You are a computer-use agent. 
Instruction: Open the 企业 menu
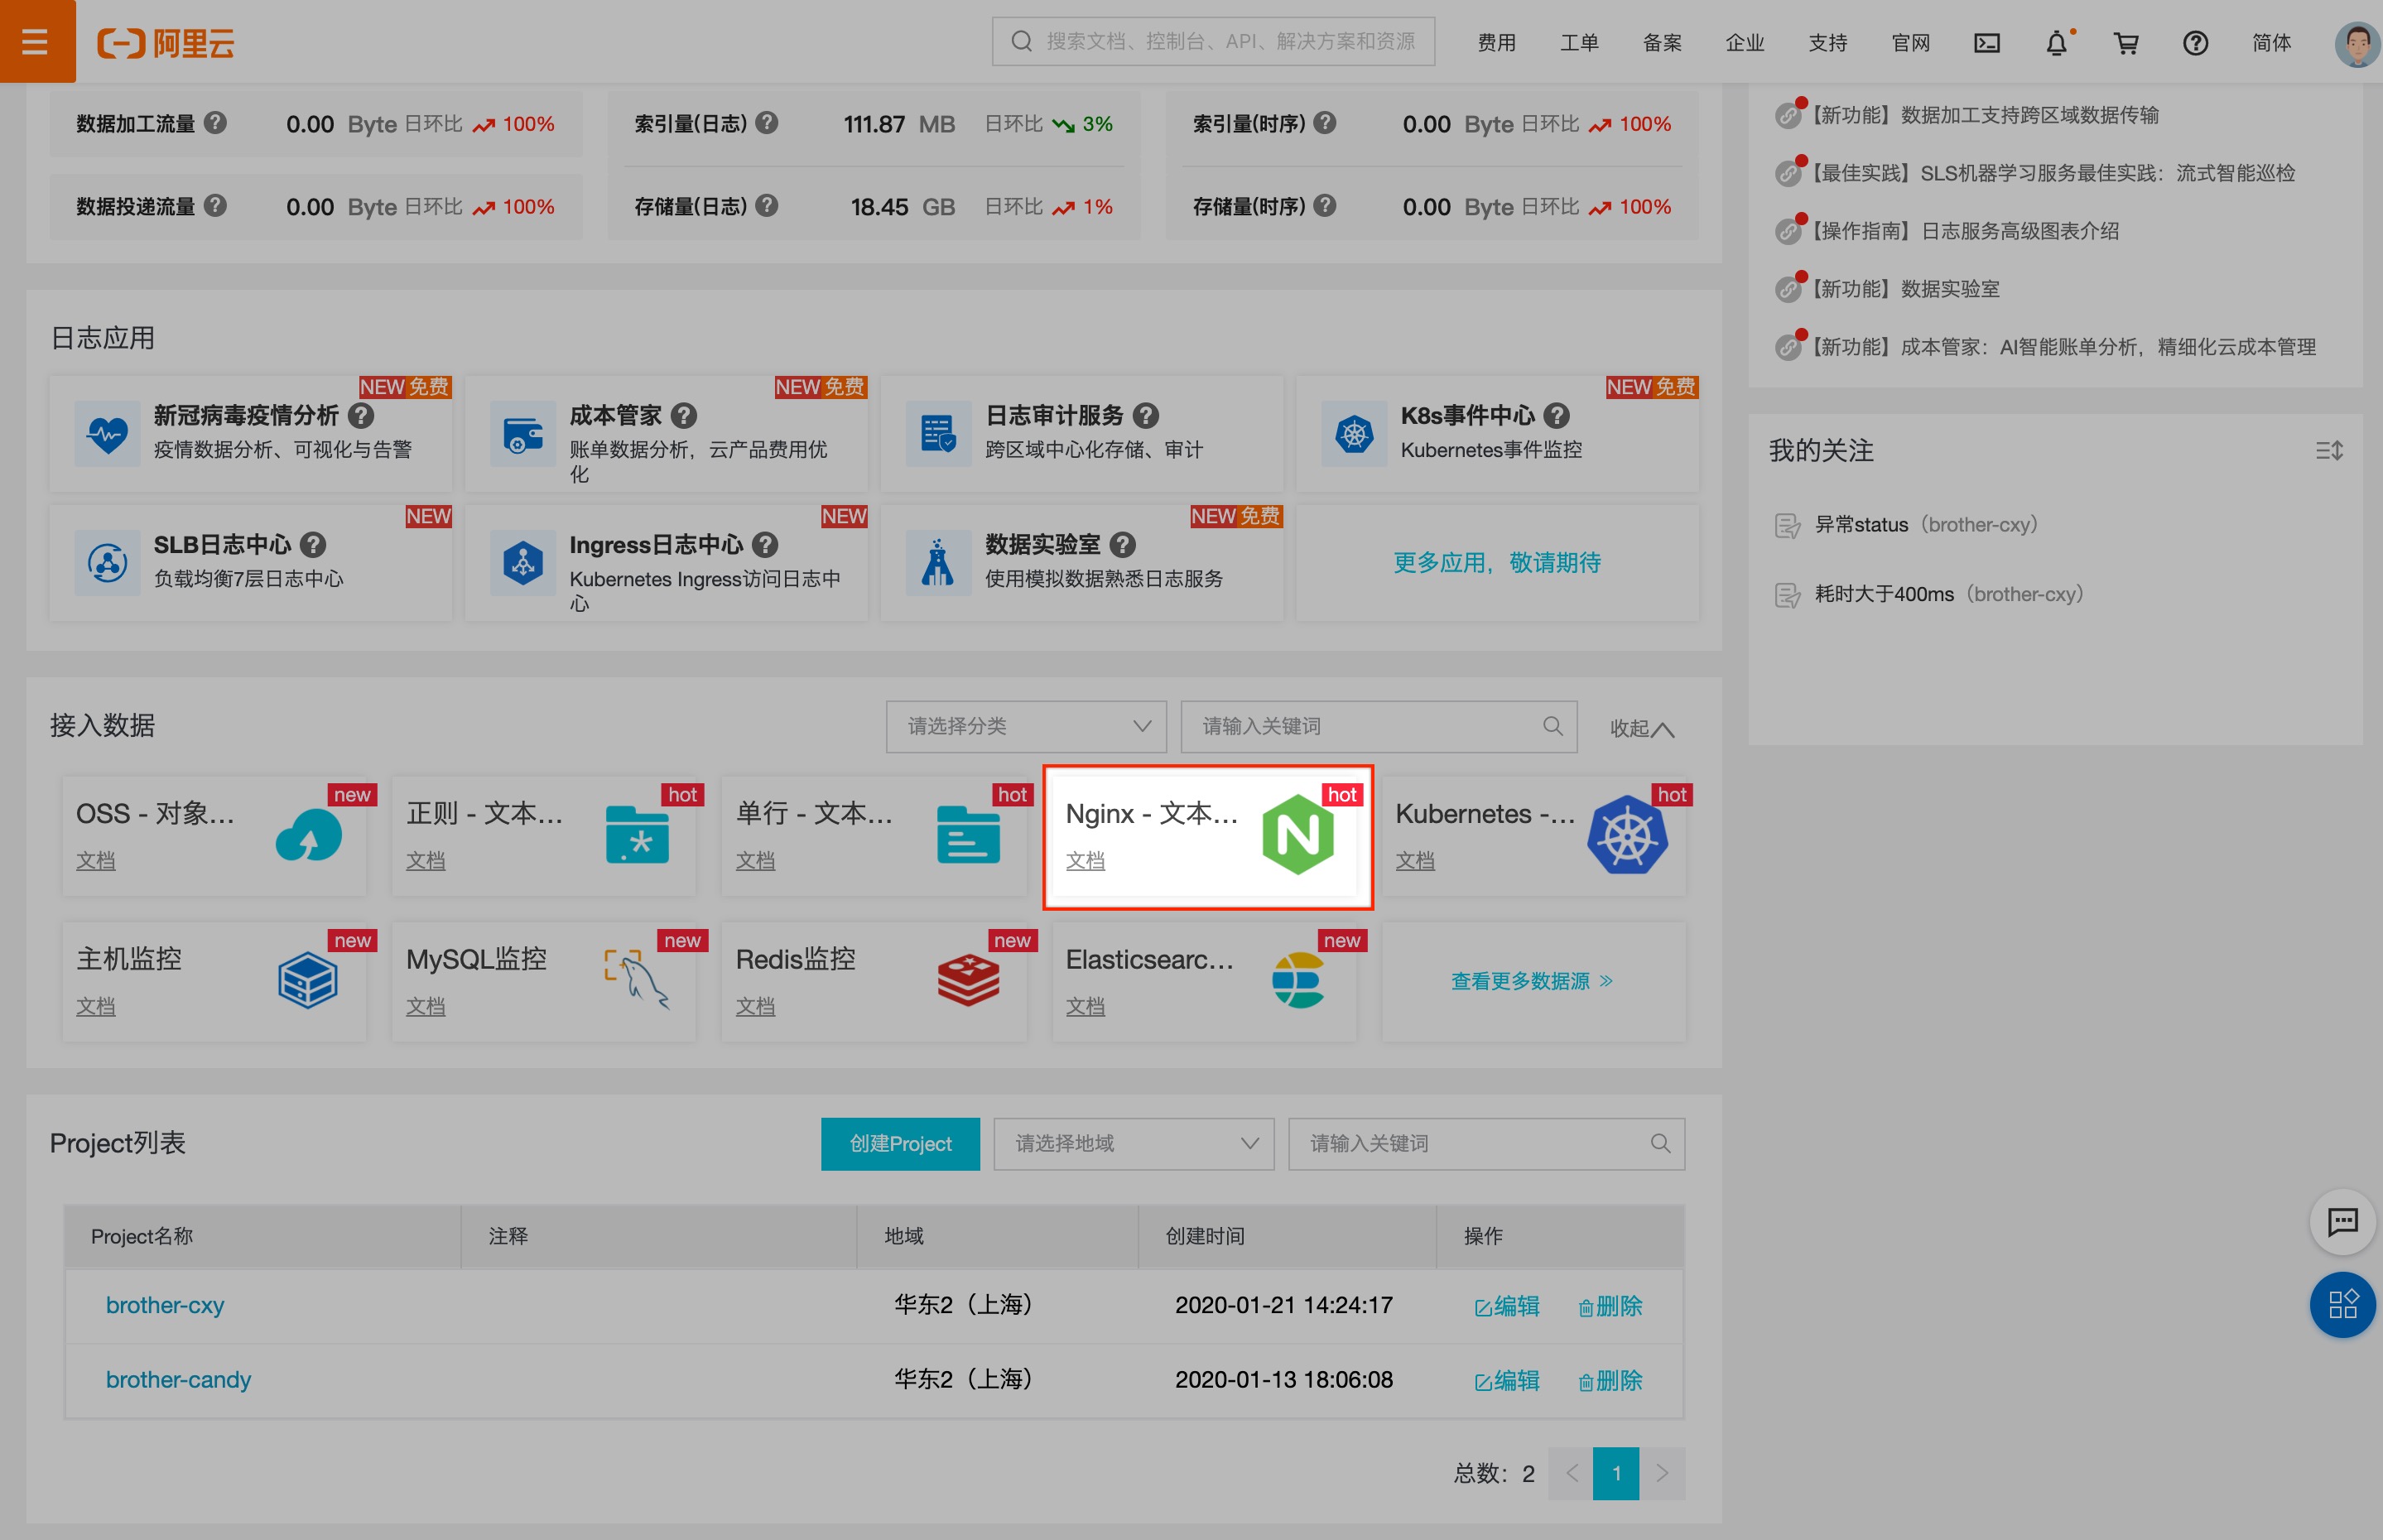(1745, 42)
